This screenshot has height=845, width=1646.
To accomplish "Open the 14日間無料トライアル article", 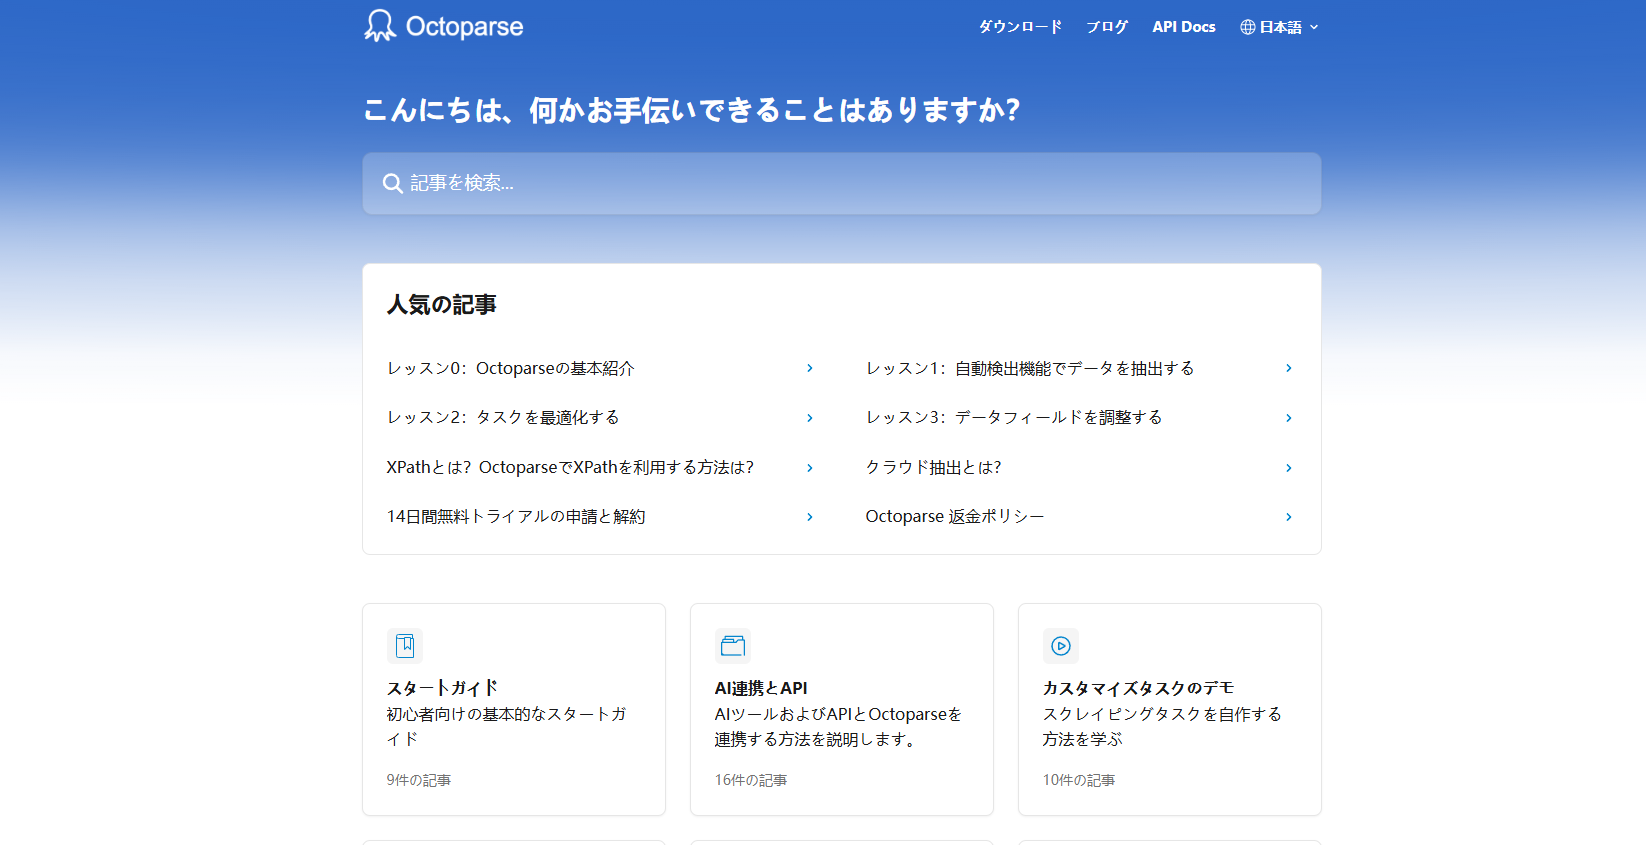I will point(516,517).
